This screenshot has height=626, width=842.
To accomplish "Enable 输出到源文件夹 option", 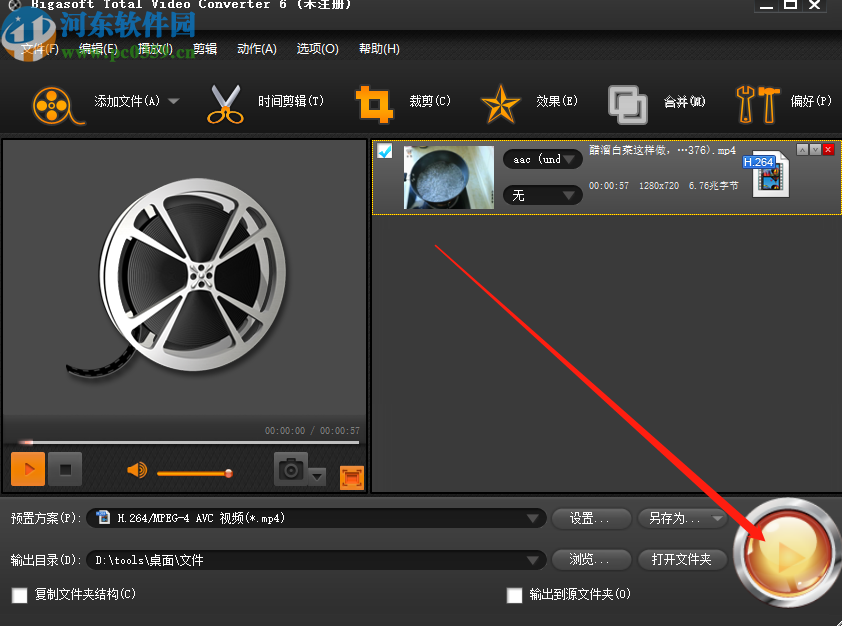I will [514, 595].
